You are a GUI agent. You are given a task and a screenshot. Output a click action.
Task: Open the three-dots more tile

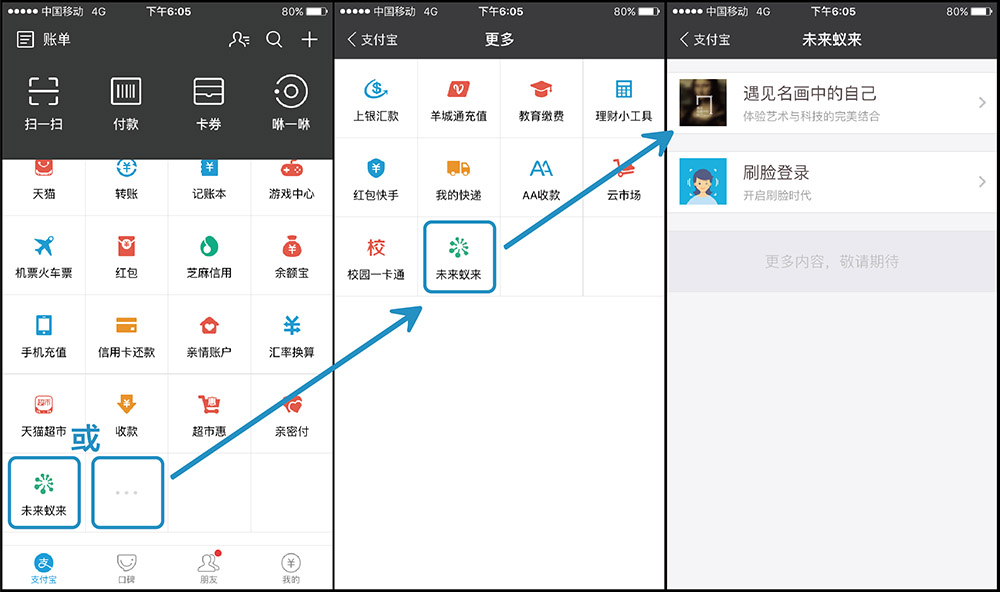pos(128,493)
